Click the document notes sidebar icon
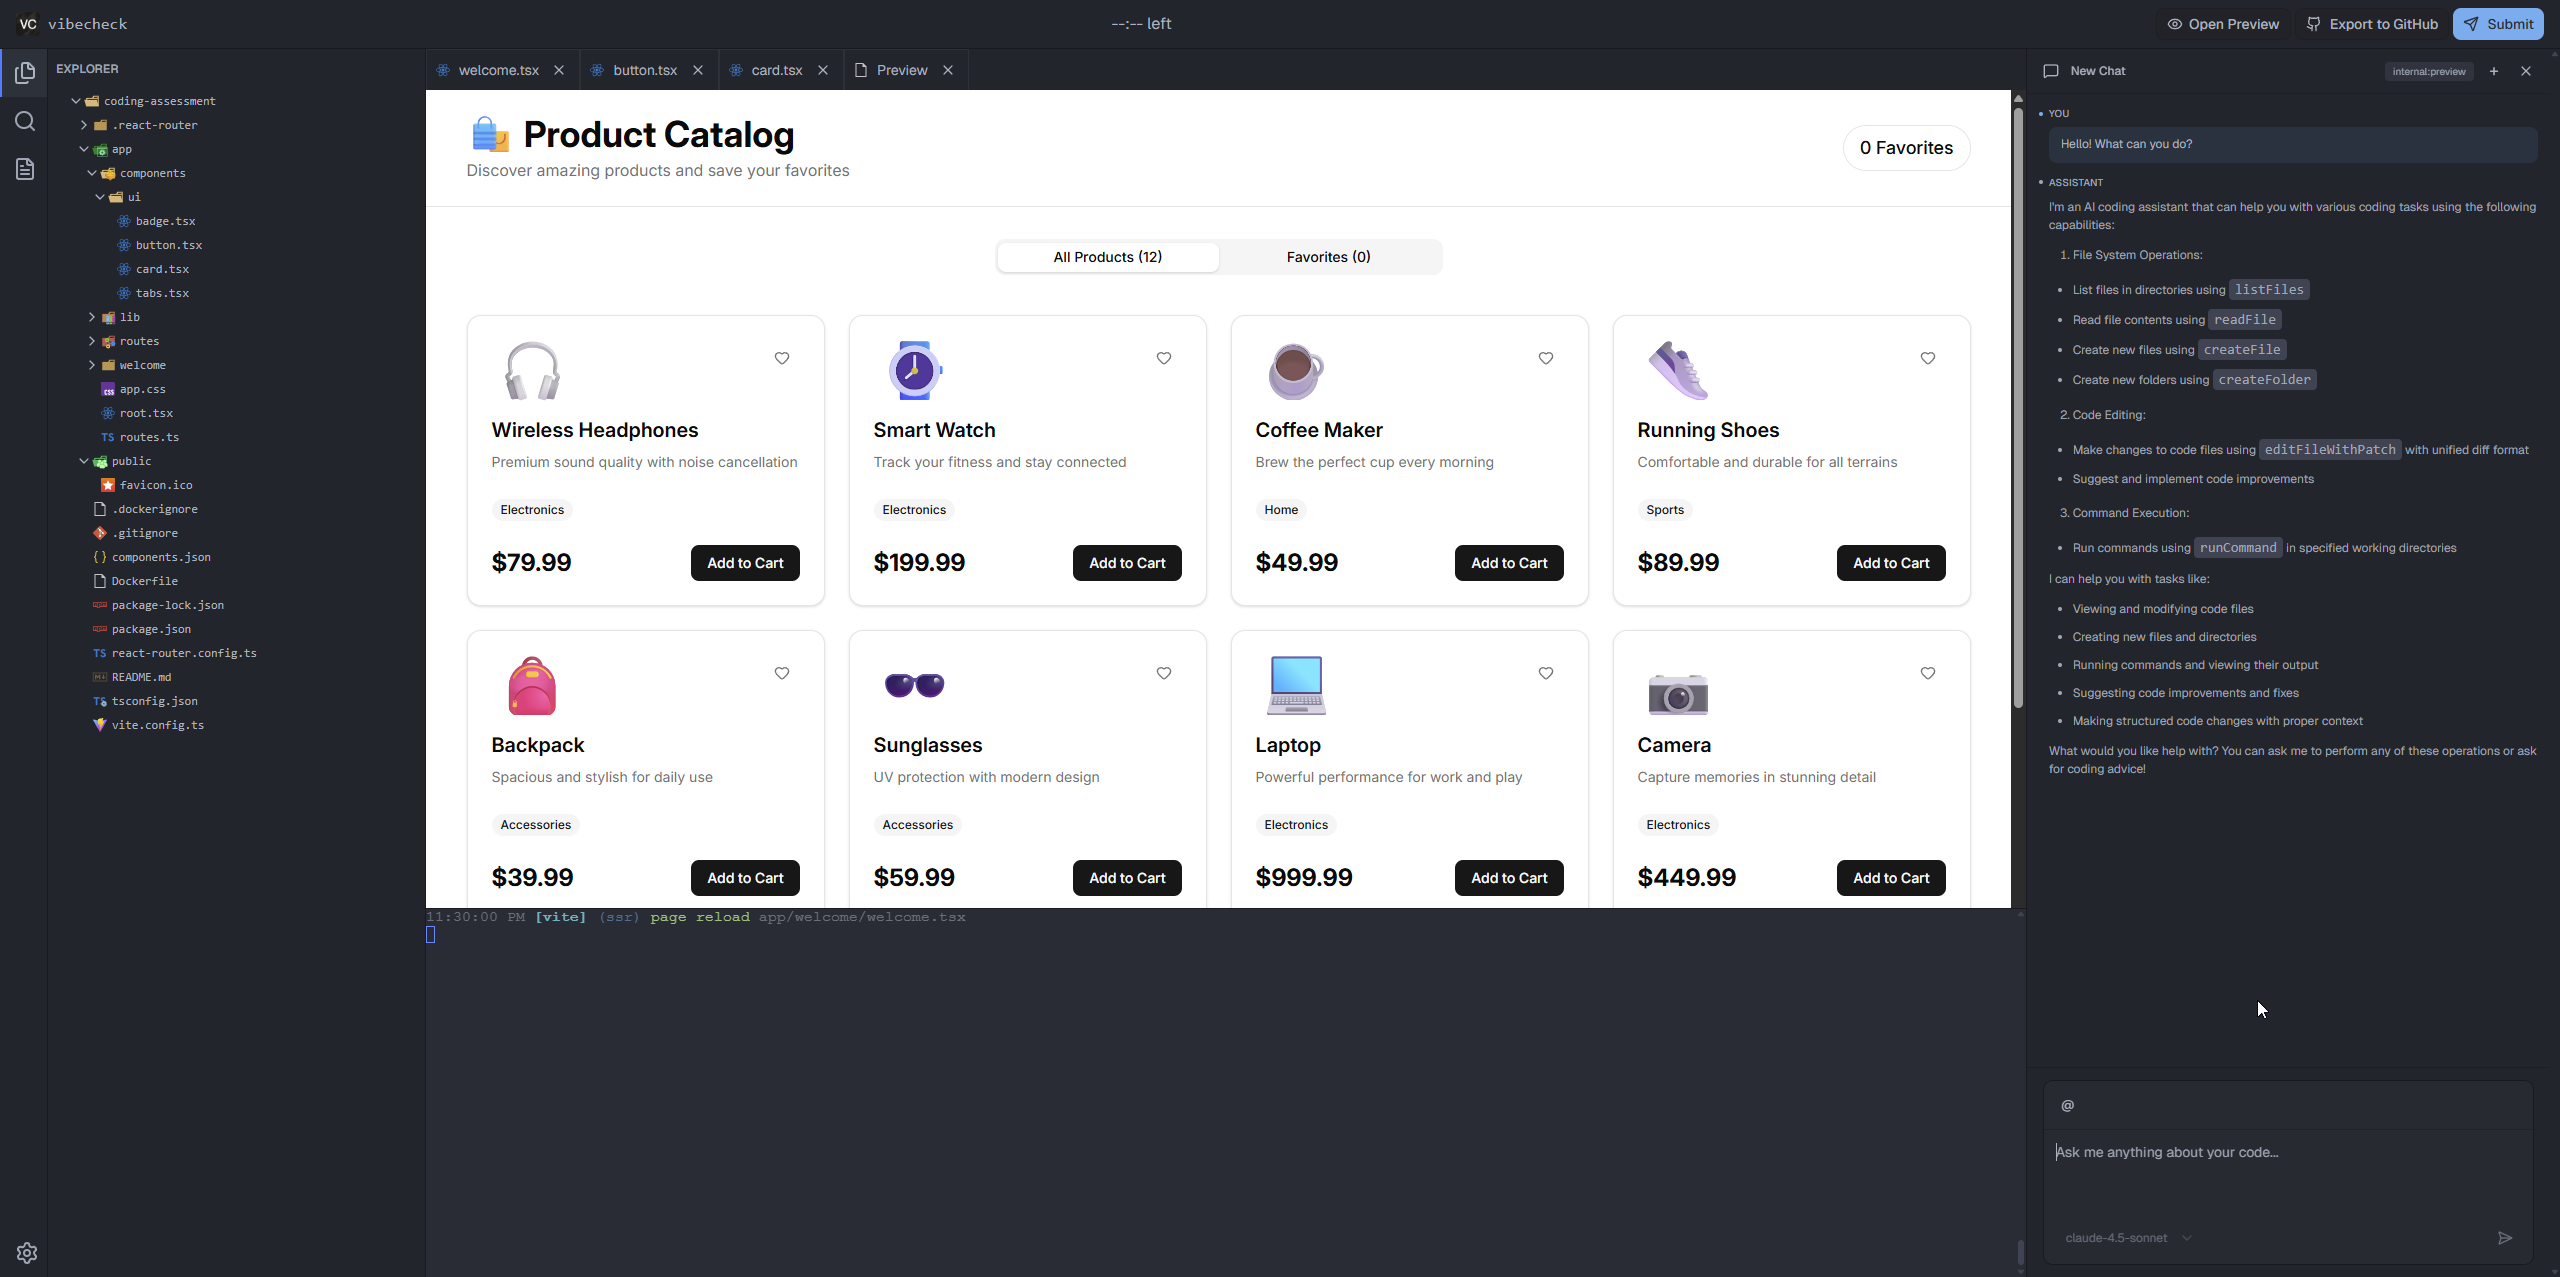The image size is (2560, 1277). pyautogui.click(x=25, y=169)
